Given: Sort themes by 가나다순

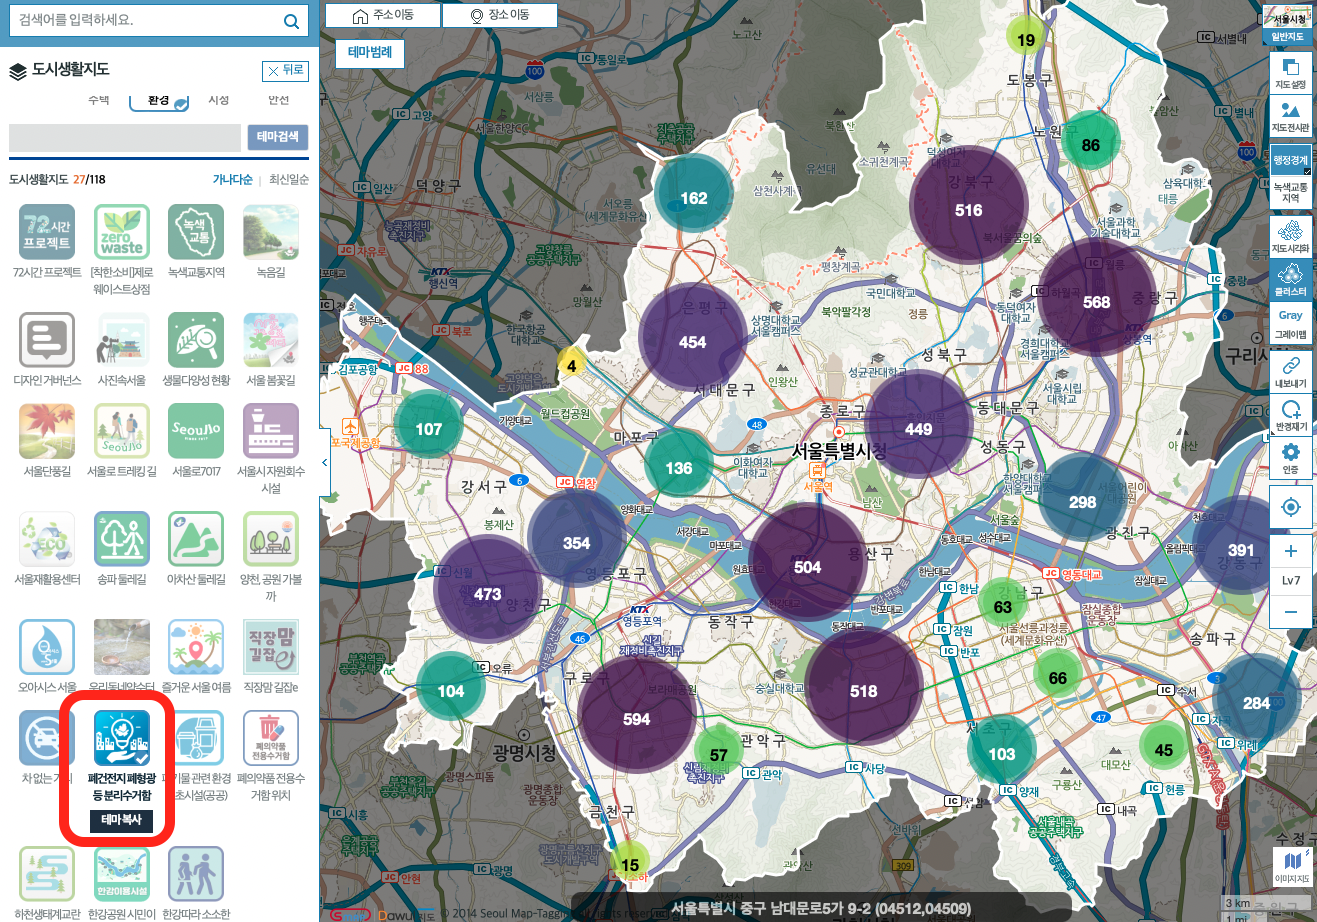Looking at the screenshot, I should tap(232, 180).
